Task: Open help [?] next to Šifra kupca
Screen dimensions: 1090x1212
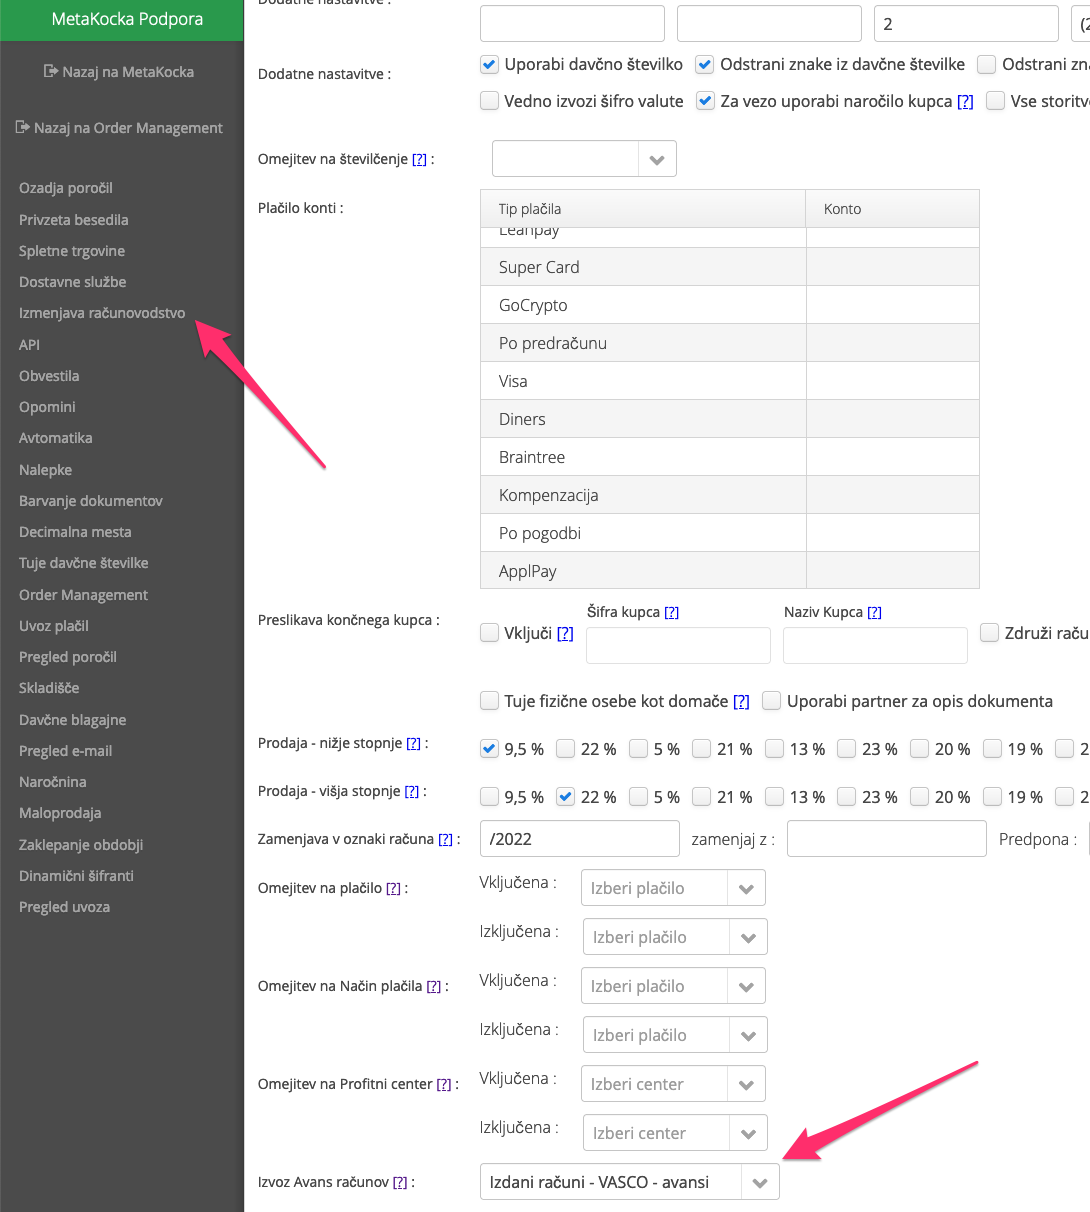Action: point(671,612)
